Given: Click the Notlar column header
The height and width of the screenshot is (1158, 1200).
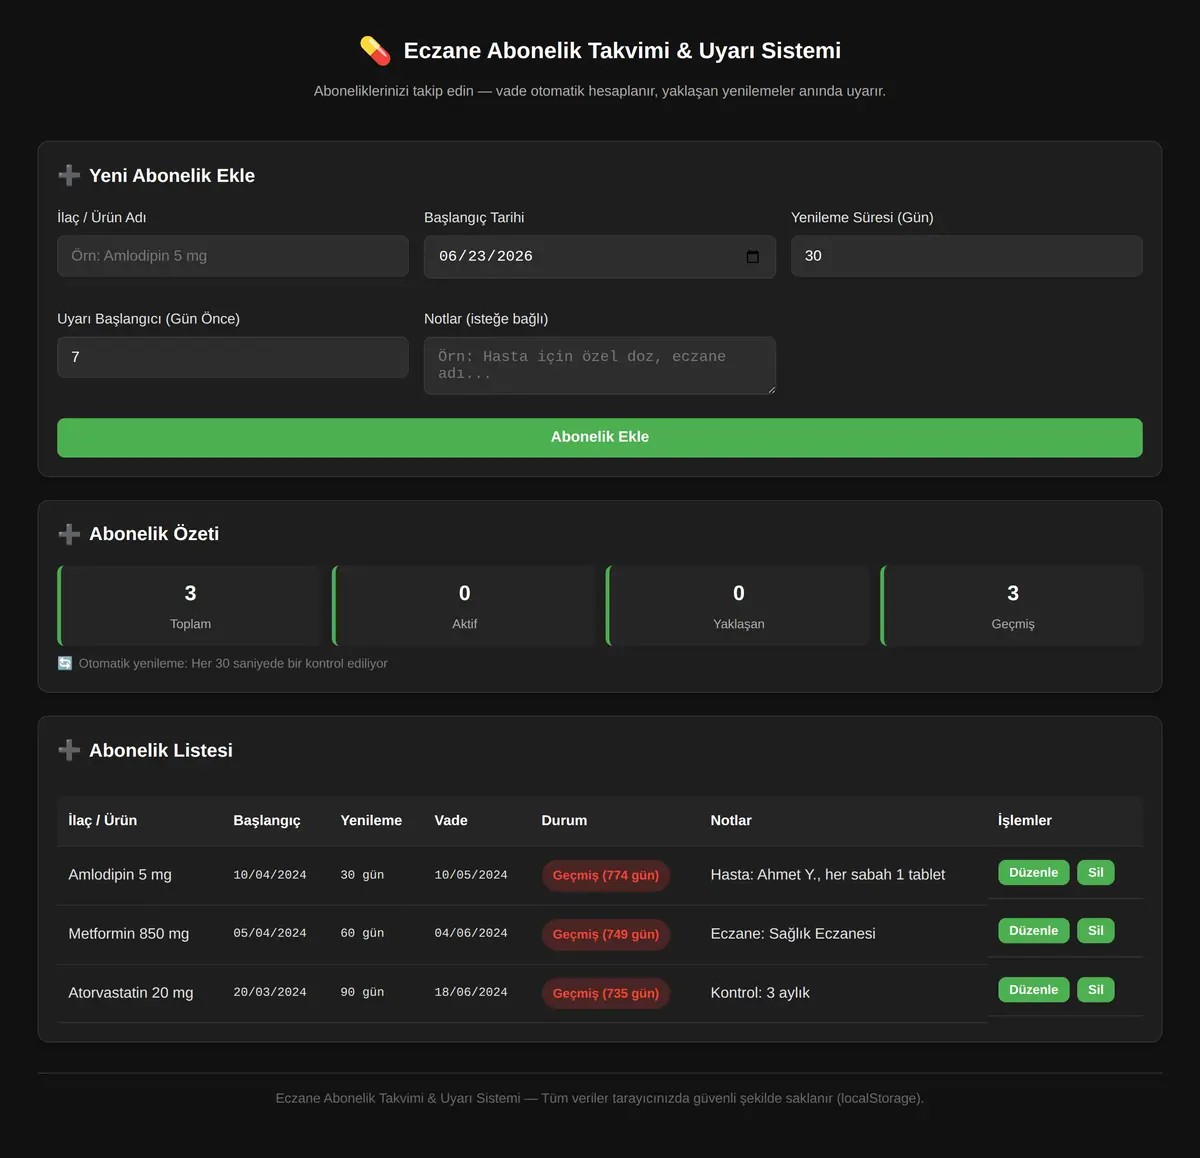Looking at the screenshot, I should (x=731, y=821).
